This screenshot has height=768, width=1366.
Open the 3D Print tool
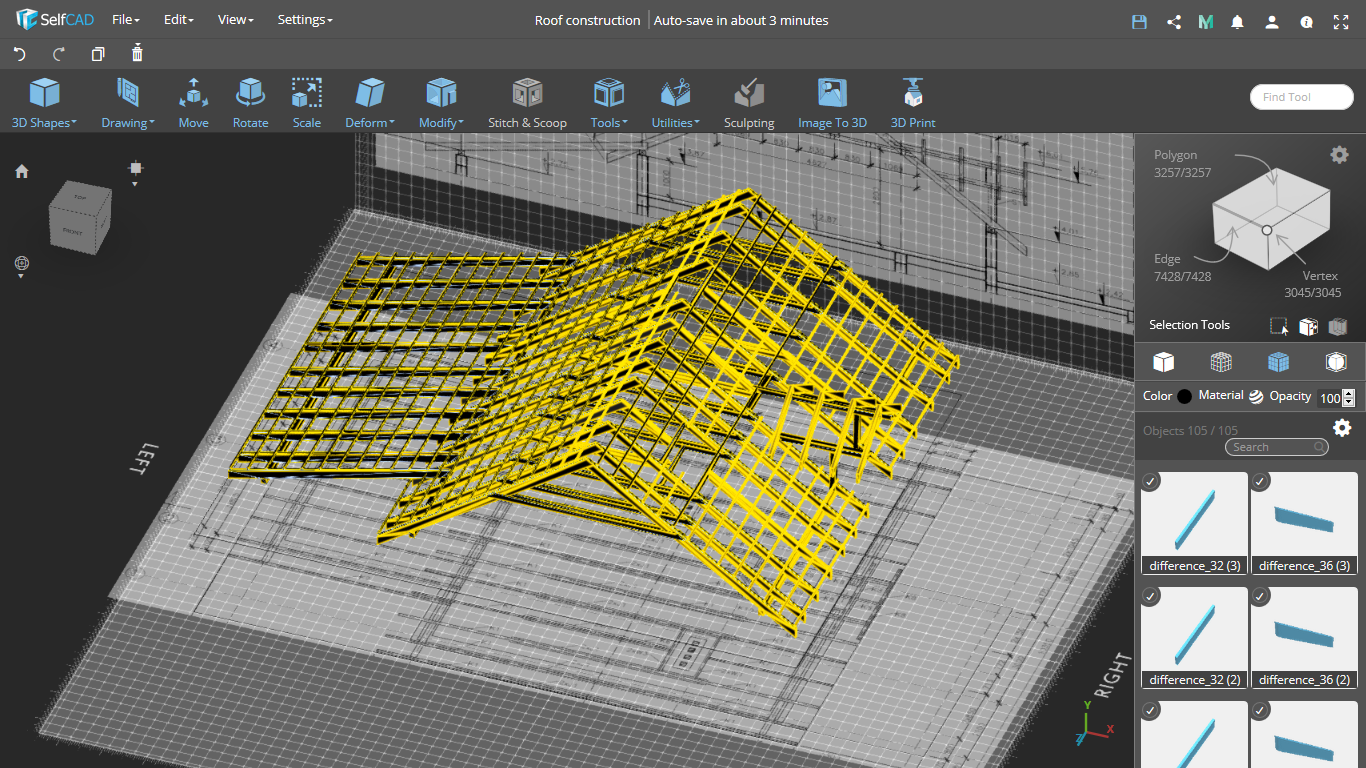coord(913,104)
